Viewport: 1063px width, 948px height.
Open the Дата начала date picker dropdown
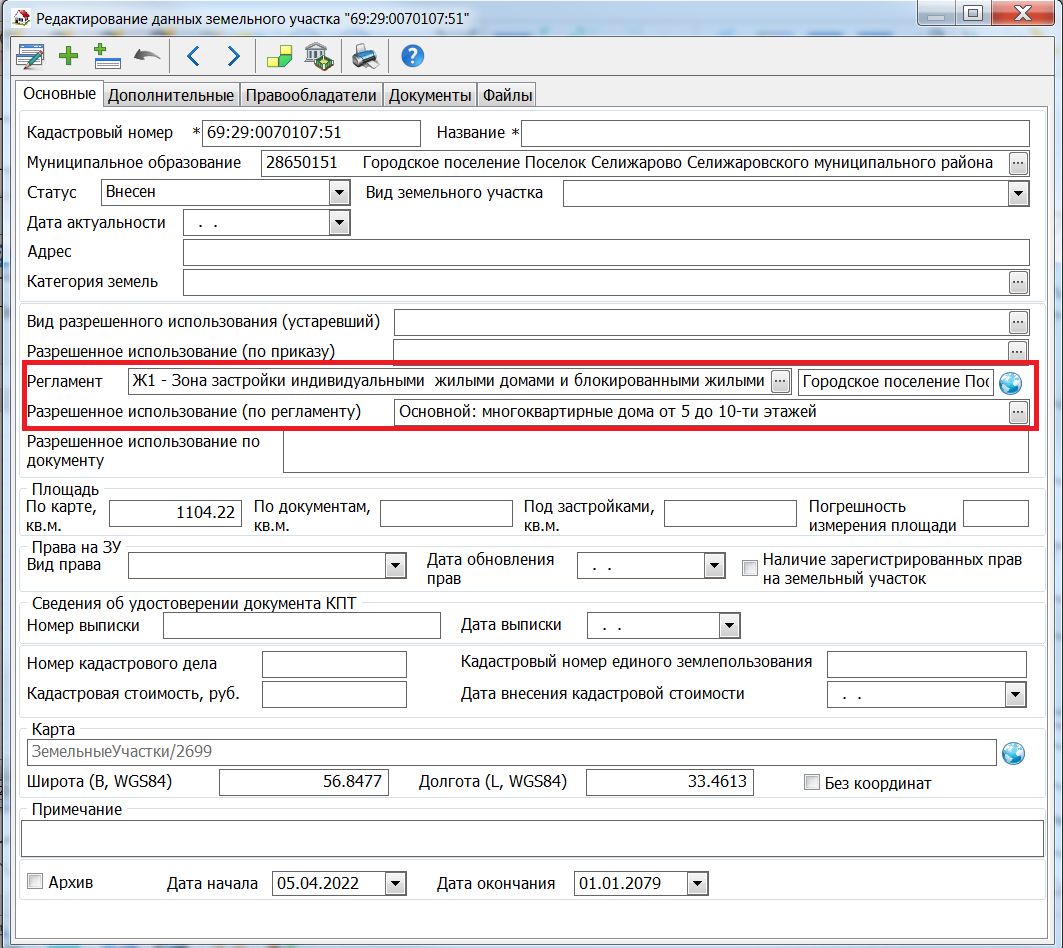tap(396, 884)
